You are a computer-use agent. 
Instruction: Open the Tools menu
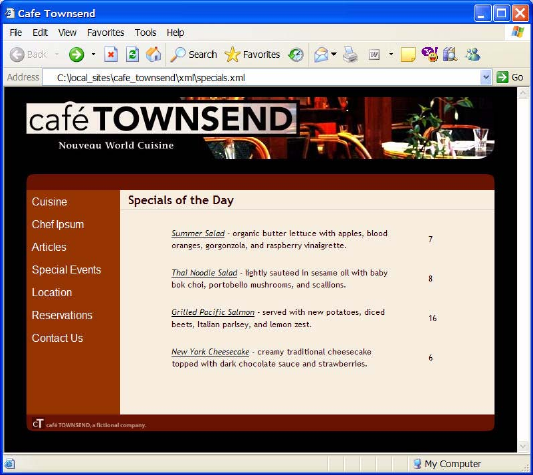145,33
